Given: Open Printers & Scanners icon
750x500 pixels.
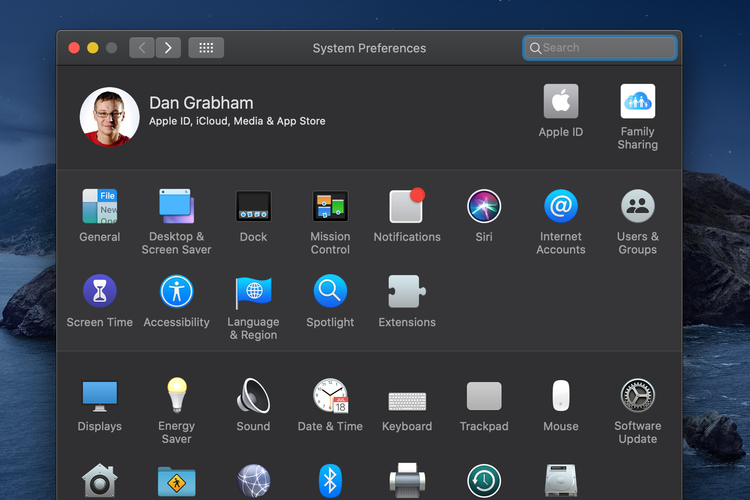Looking at the screenshot, I should (x=407, y=481).
